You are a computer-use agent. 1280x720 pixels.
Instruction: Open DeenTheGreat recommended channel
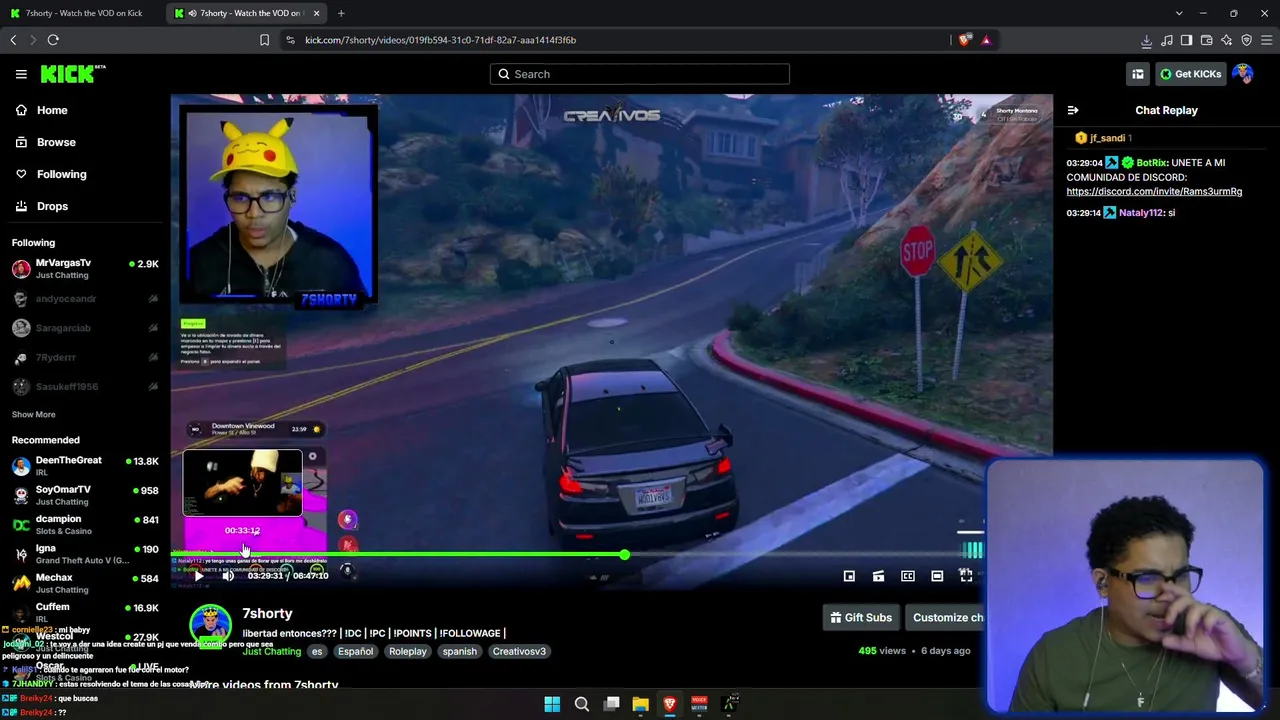[x=85, y=466]
